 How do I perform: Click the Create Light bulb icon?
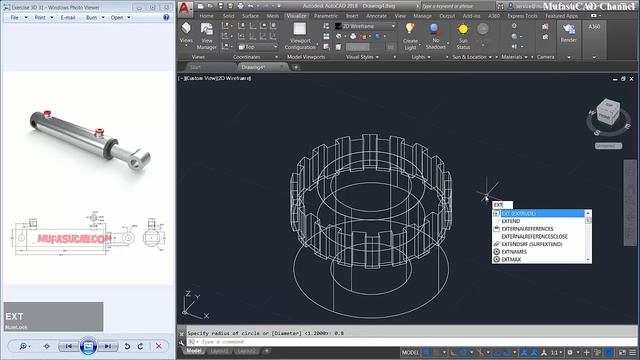[410, 28]
